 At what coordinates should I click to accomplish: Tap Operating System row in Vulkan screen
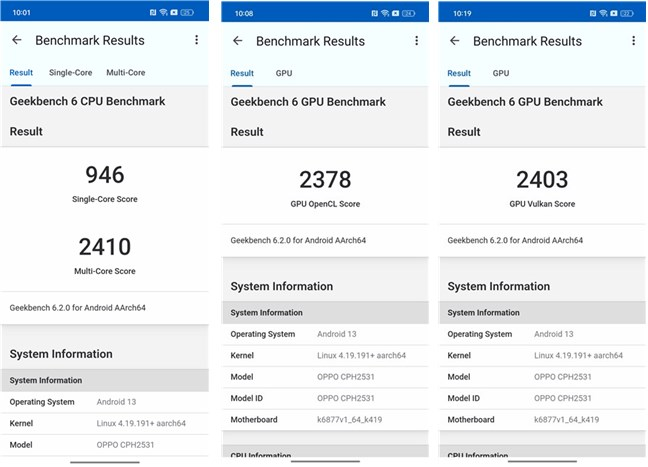[x=542, y=334]
